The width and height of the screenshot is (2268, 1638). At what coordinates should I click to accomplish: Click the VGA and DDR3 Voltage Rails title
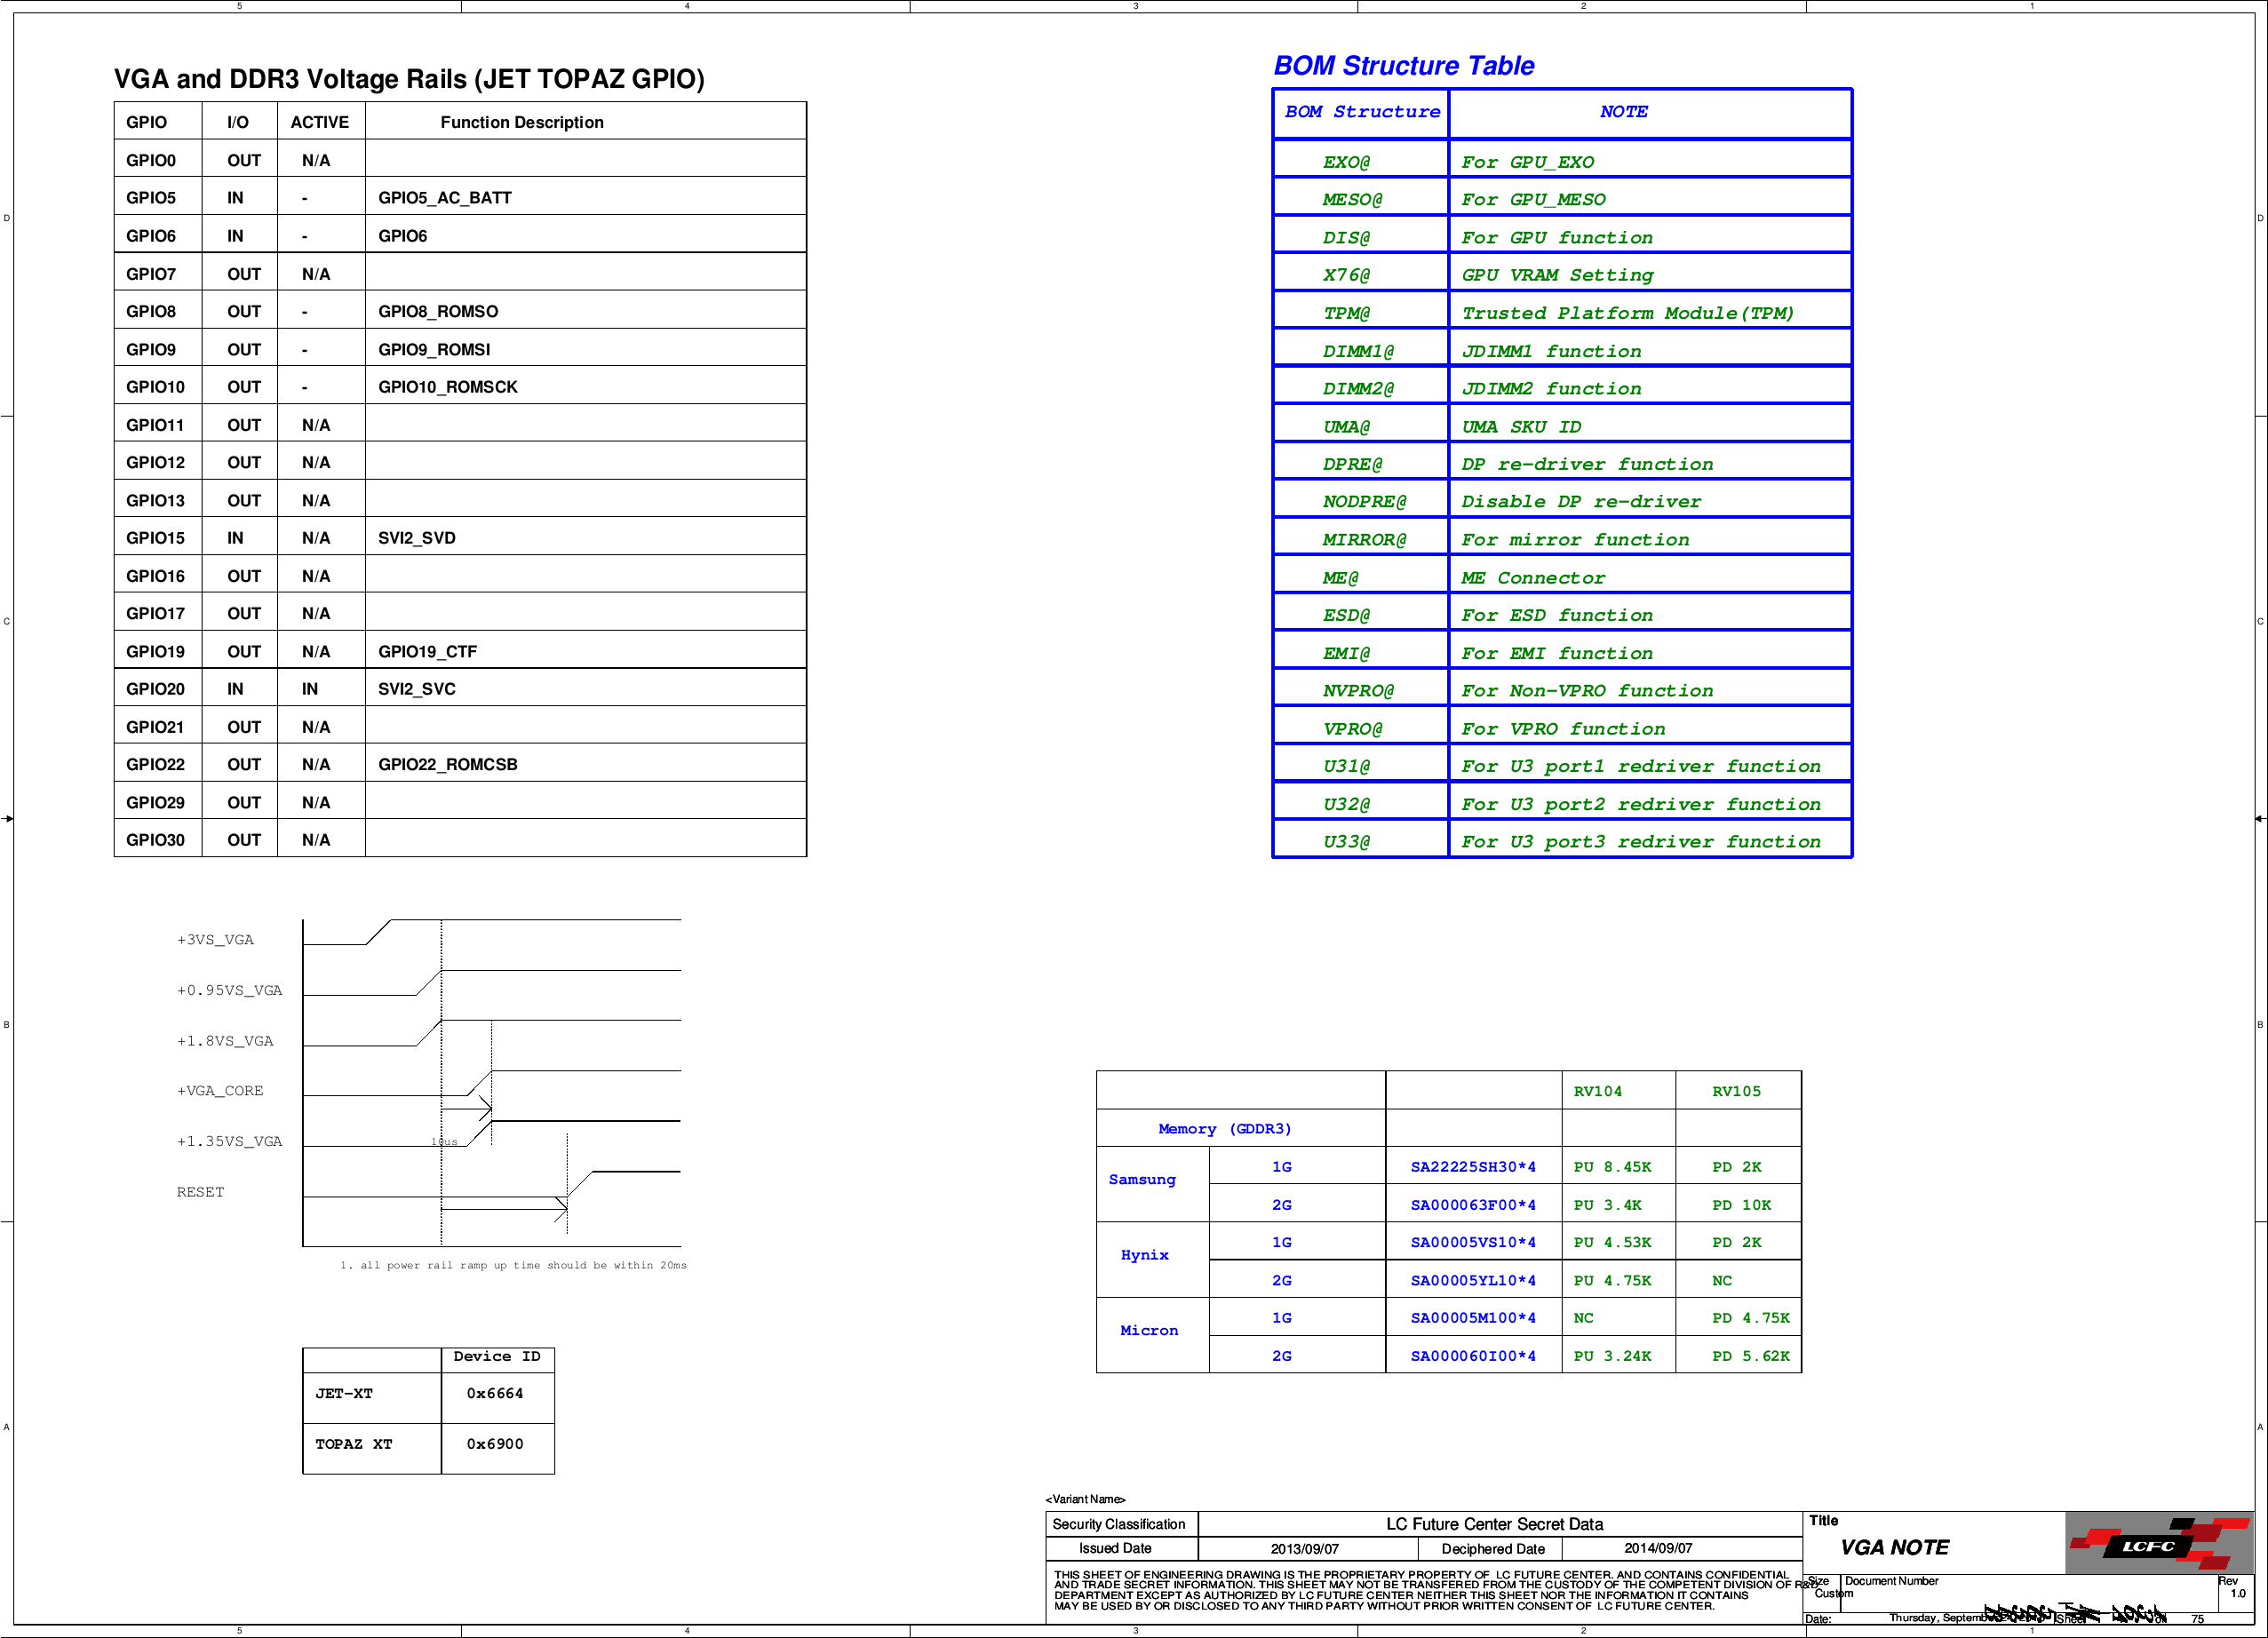(x=409, y=79)
